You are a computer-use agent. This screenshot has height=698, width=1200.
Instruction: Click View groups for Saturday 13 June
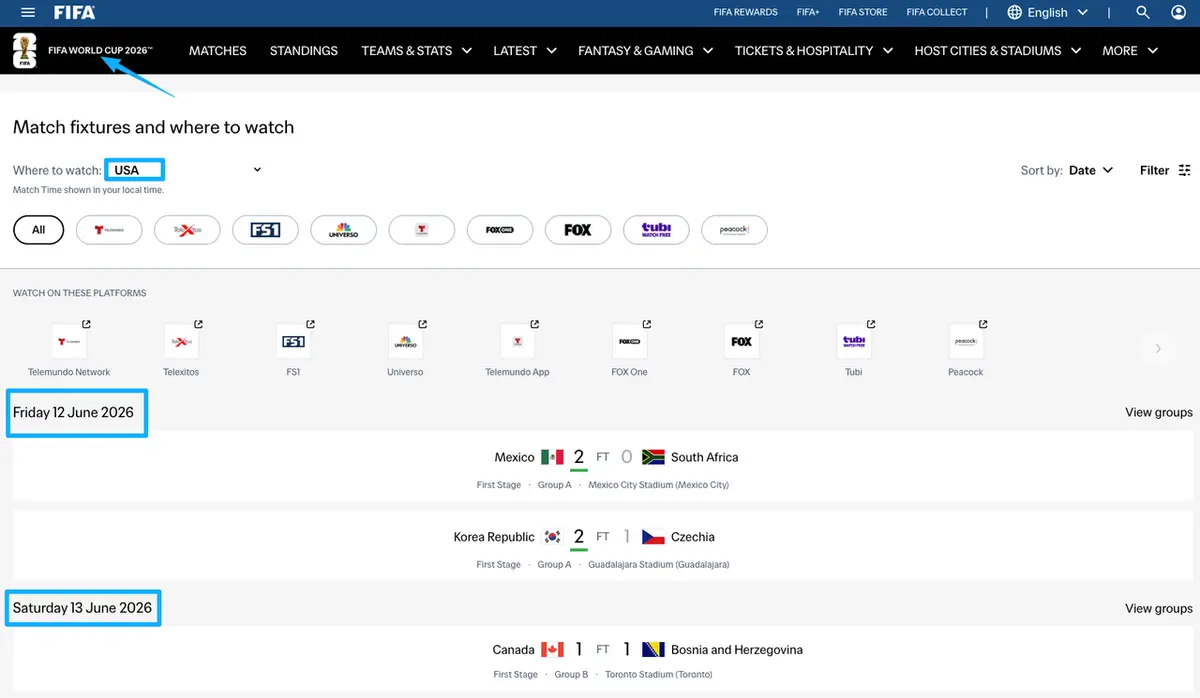(x=1159, y=608)
